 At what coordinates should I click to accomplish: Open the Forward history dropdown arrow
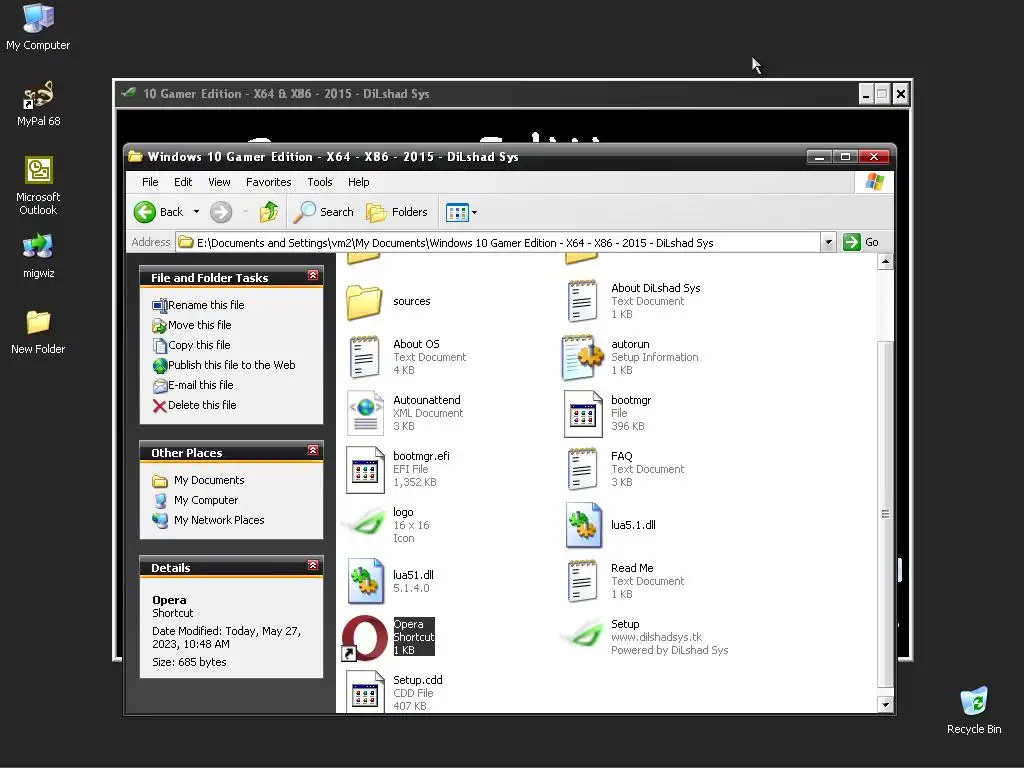tap(245, 212)
